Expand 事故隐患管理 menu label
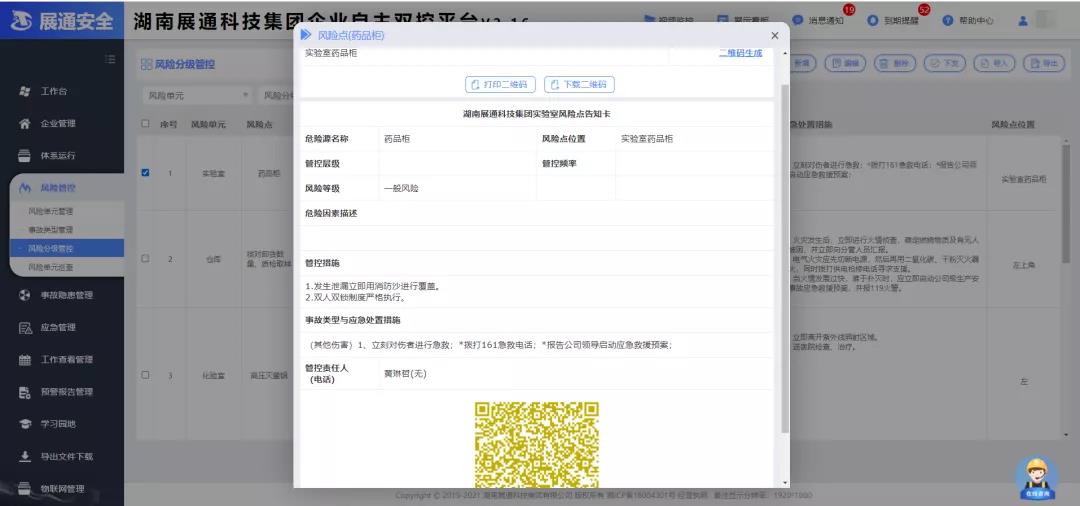Image resolution: width=1080 pixels, height=506 pixels. (x=66, y=295)
